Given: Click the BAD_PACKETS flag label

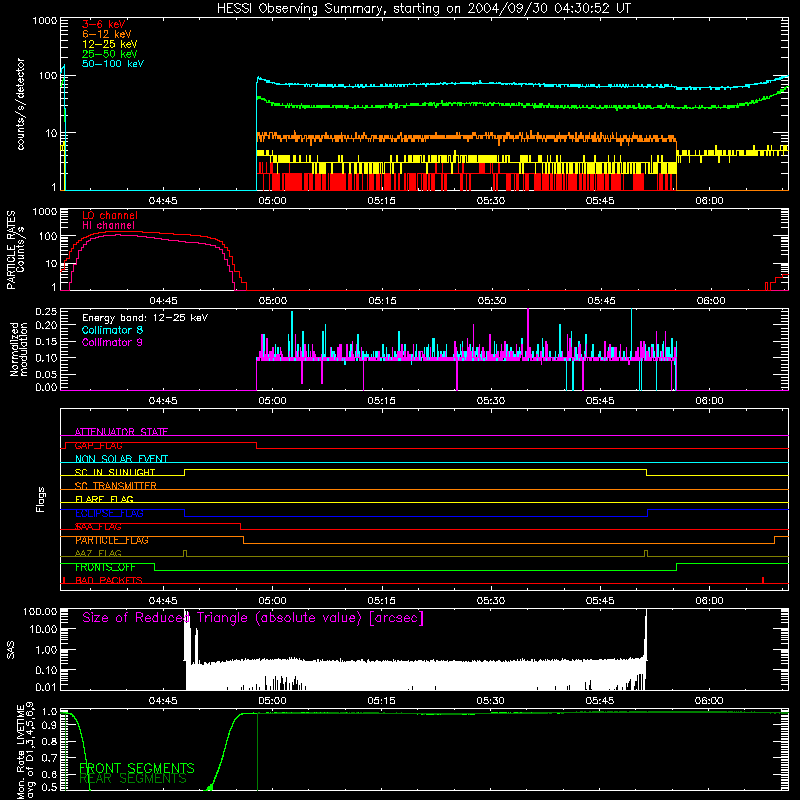Looking at the screenshot, I should (x=109, y=580).
